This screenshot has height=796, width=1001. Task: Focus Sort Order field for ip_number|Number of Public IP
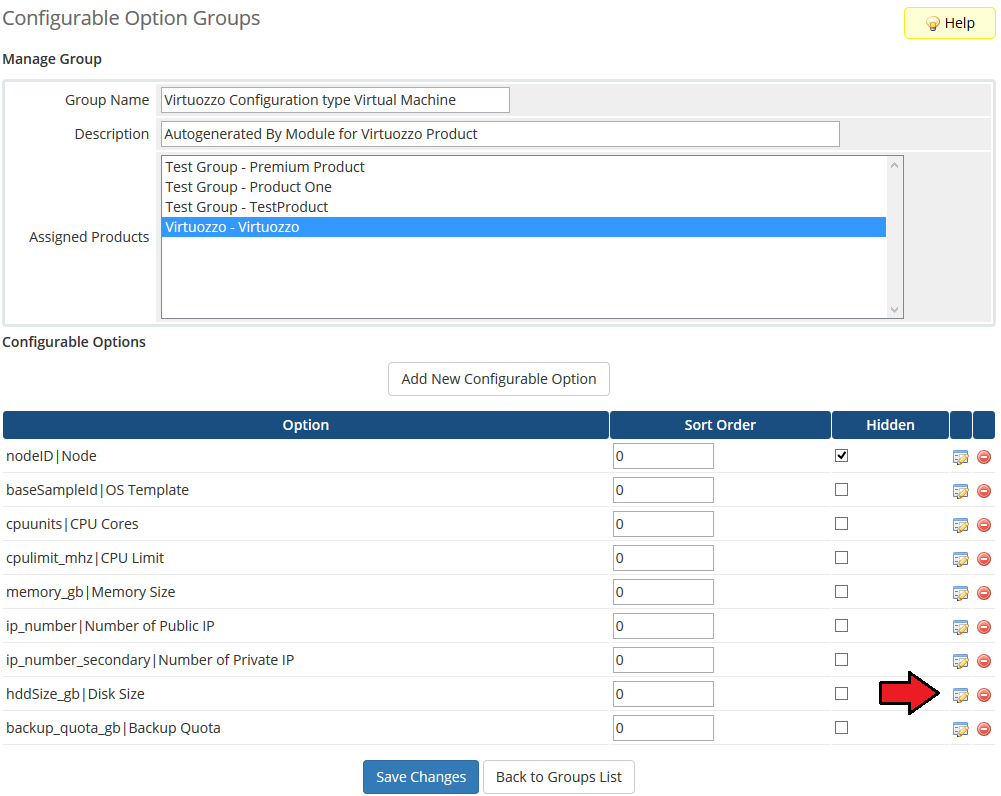click(663, 626)
